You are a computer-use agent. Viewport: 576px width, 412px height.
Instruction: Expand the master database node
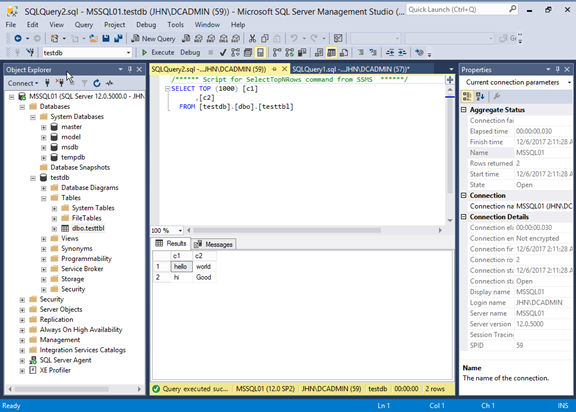coord(44,127)
